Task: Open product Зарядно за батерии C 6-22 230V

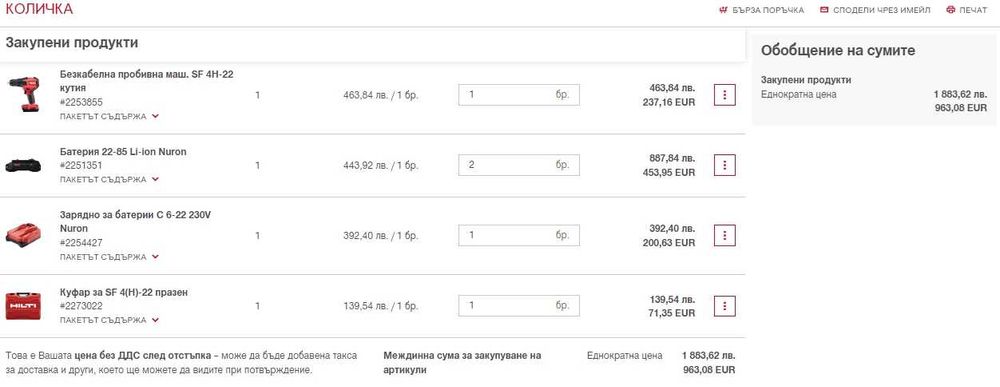Action: tap(135, 222)
